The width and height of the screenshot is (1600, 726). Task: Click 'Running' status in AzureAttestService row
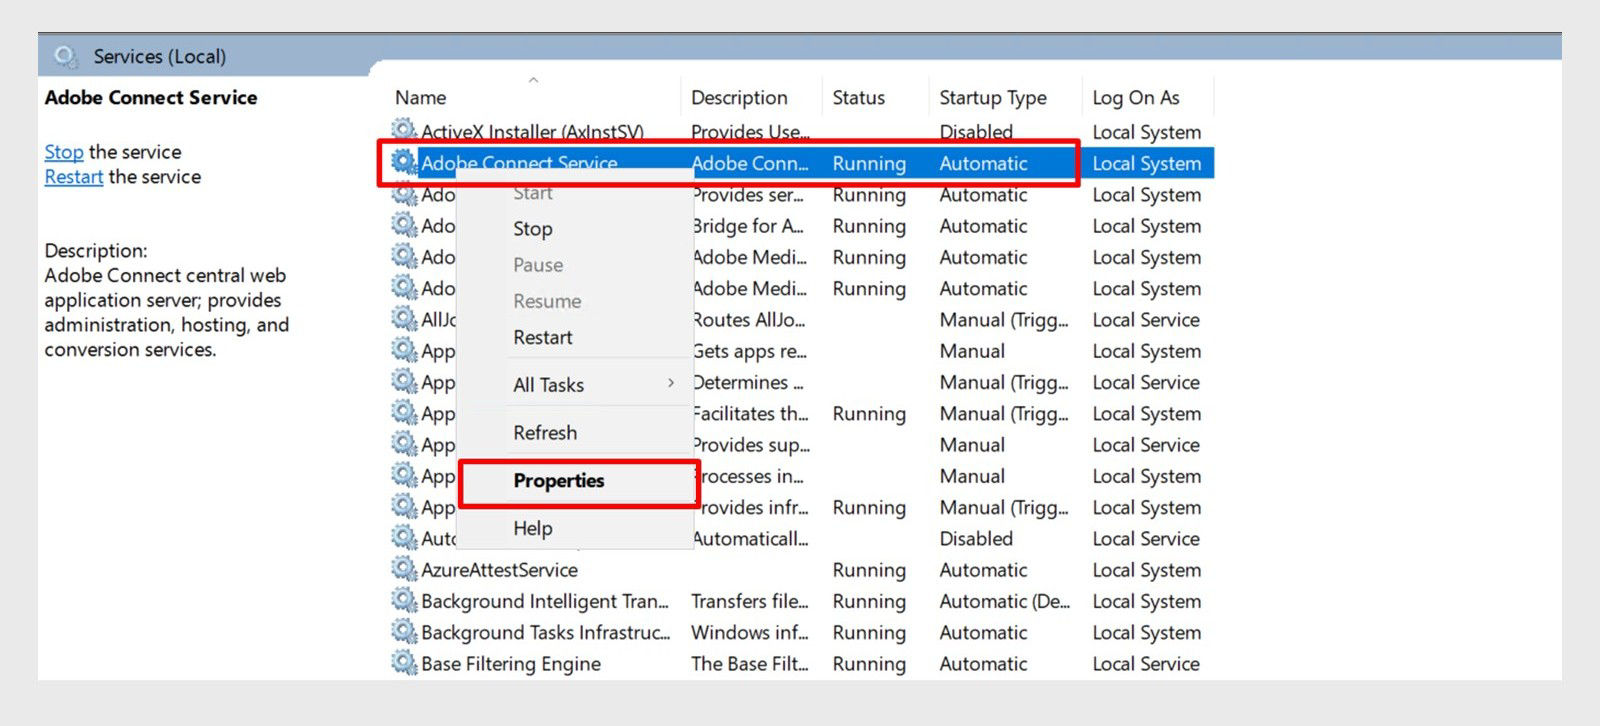tap(869, 570)
